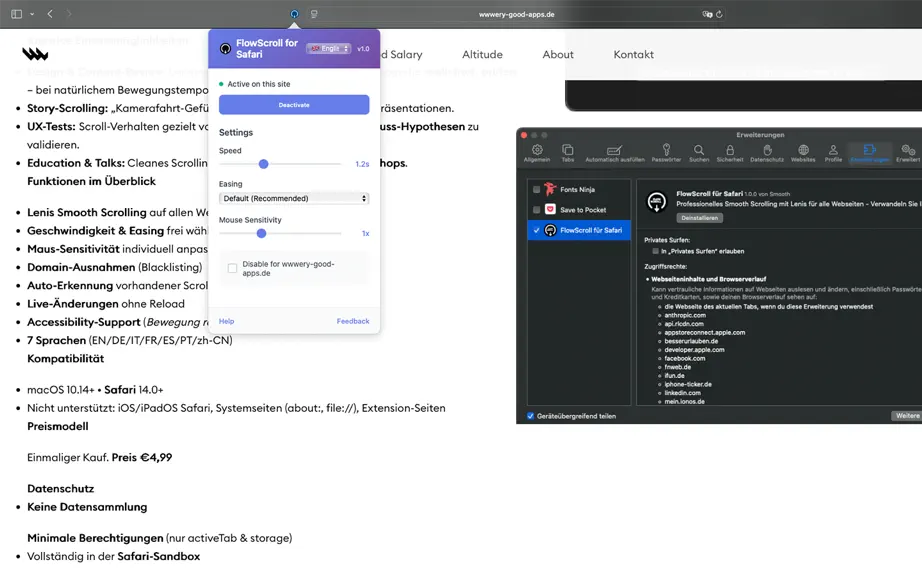Image resolution: width=922 pixels, height=576 pixels.
Task: Toggle Geräteübergreifend teilen checkbox
Action: click(530, 416)
